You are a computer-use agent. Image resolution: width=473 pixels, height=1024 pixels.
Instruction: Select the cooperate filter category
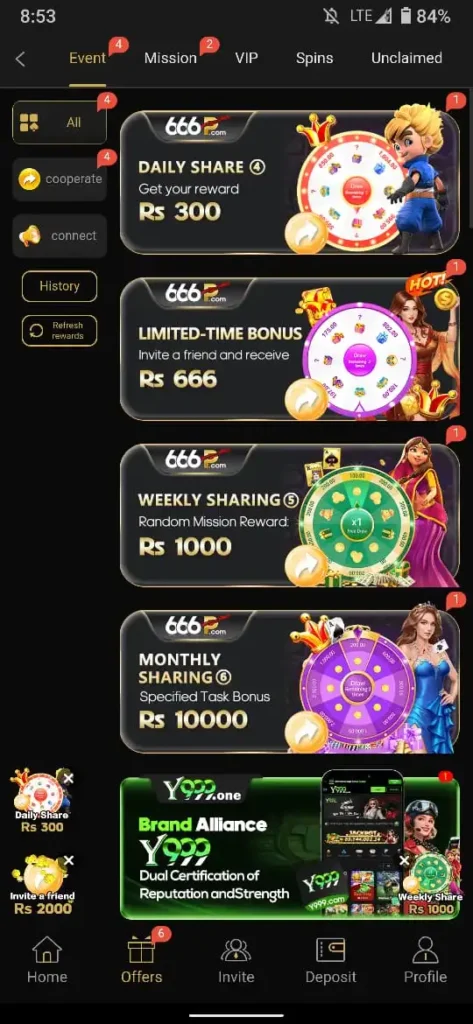[x=59, y=179]
